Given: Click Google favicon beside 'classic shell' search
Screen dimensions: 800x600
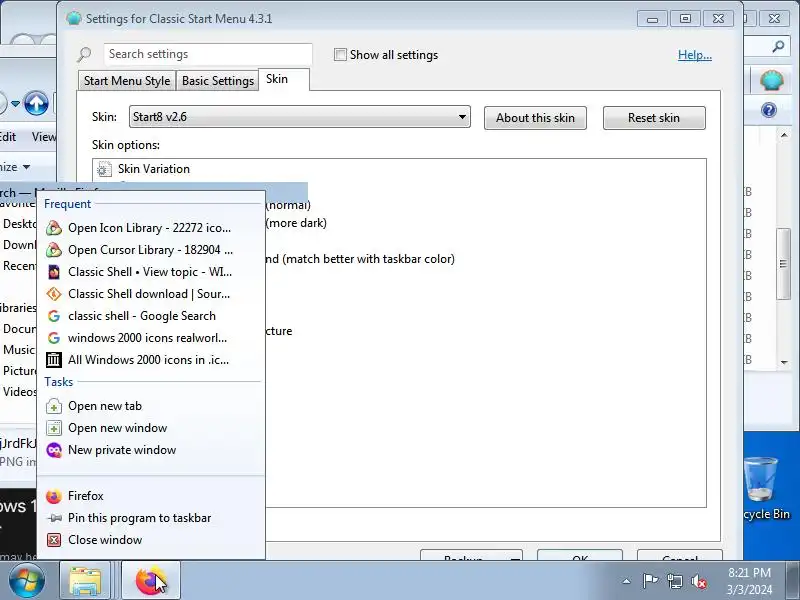Looking at the screenshot, I should pyautogui.click(x=54, y=316).
